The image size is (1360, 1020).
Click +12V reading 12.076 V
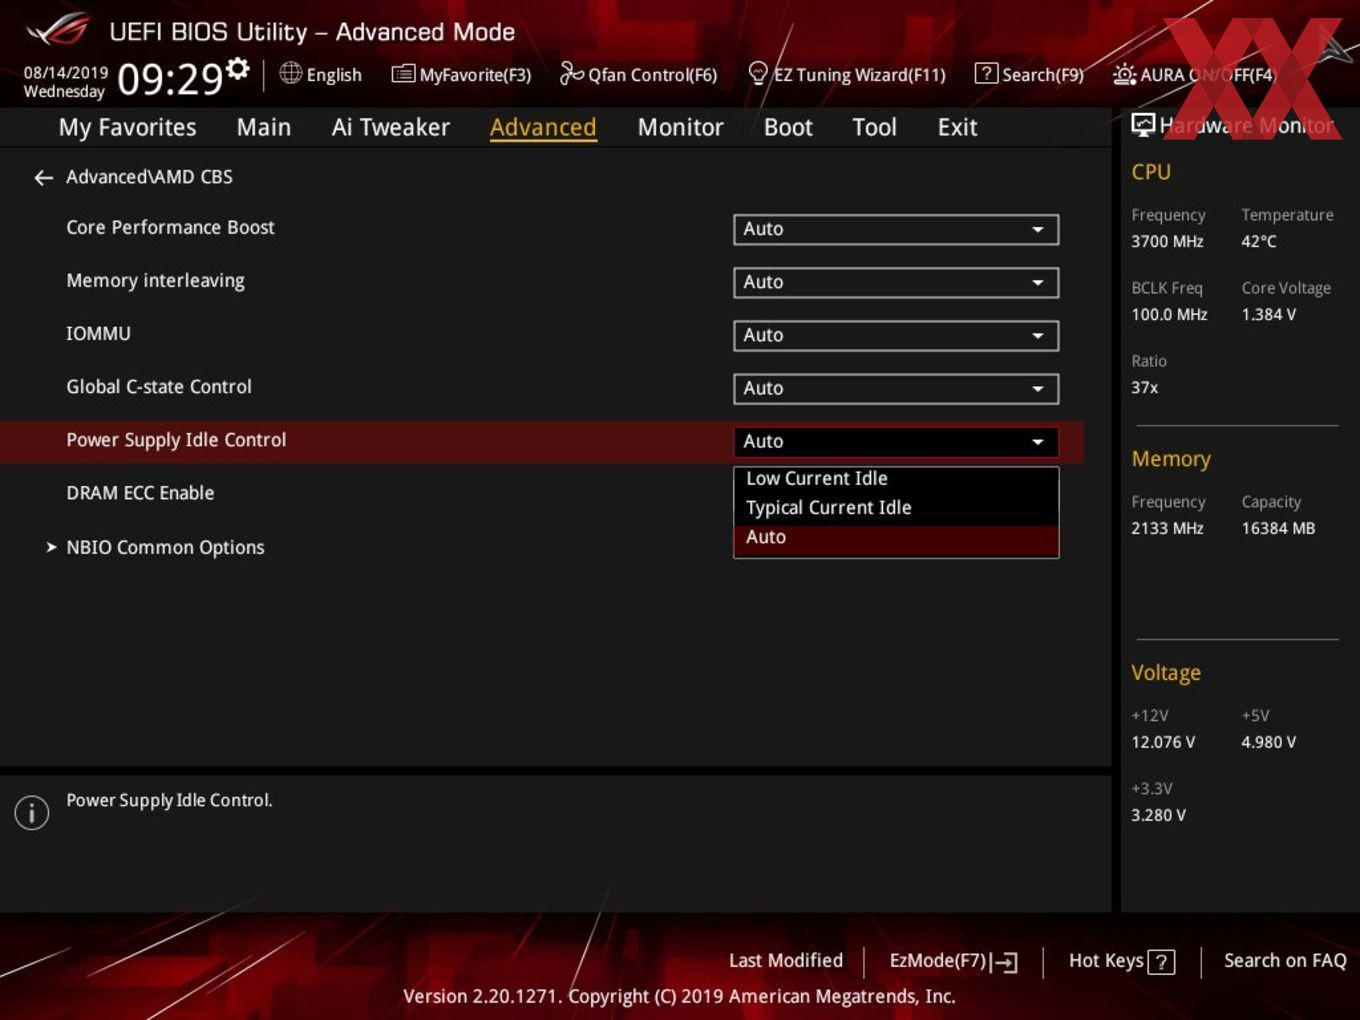click(x=1163, y=742)
